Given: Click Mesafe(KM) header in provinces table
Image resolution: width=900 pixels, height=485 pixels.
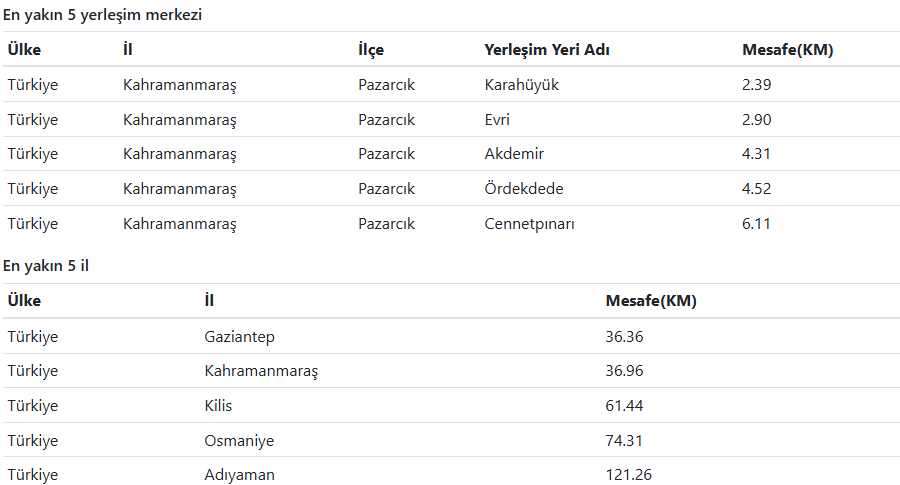Looking at the screenshot, I should point(651,301).
